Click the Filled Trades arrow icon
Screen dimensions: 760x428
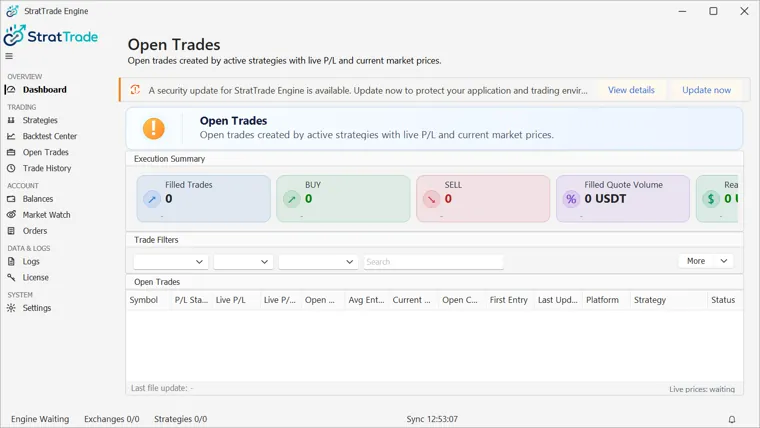(x=152, y=199)
